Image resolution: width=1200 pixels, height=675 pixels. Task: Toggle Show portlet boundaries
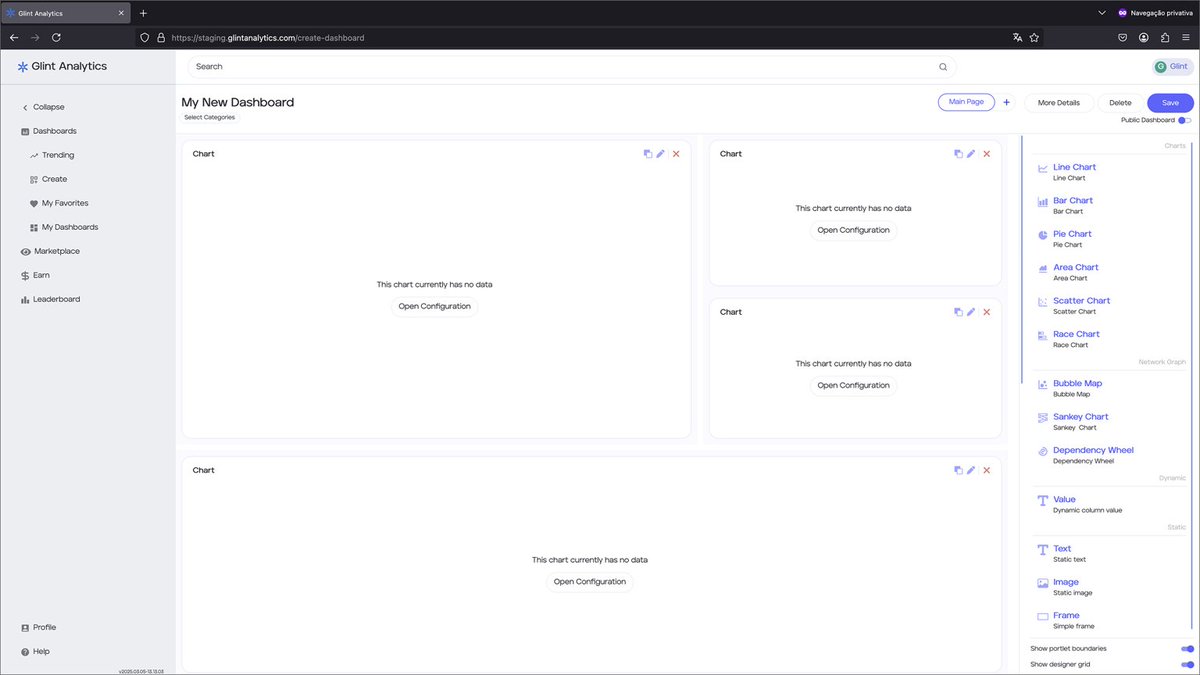coord(1187,649)
